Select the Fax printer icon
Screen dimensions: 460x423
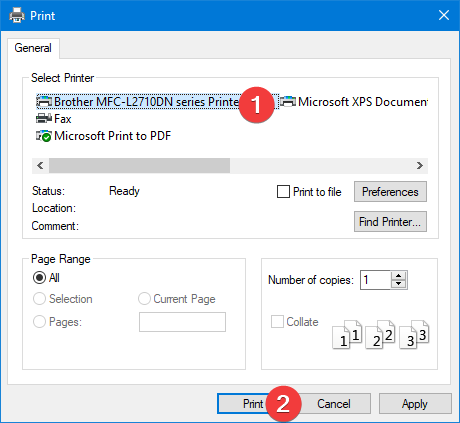44,118
